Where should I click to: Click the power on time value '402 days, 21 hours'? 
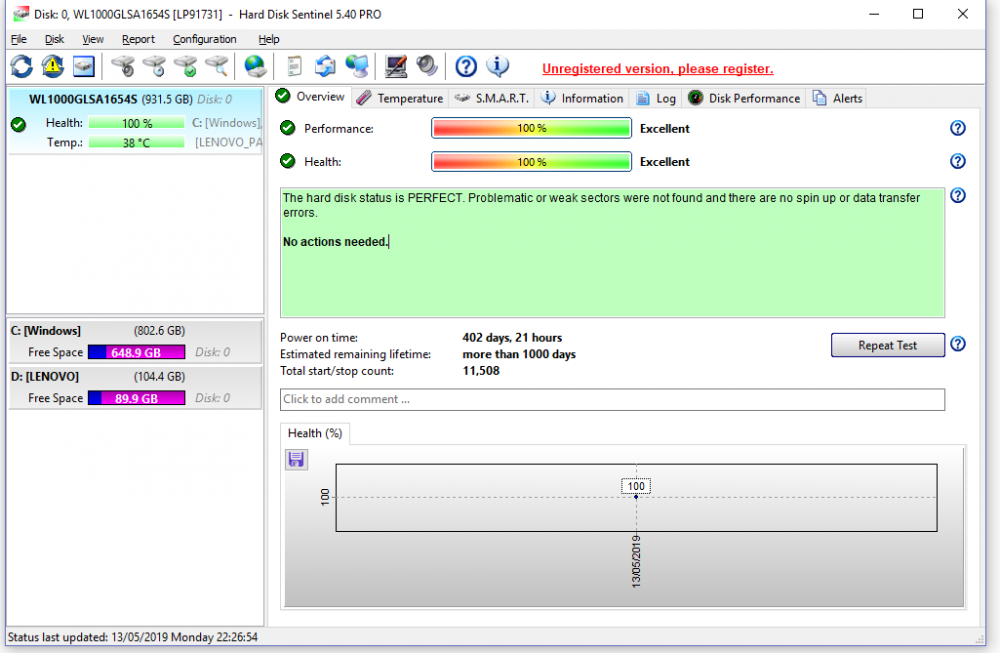pos(512,338)
